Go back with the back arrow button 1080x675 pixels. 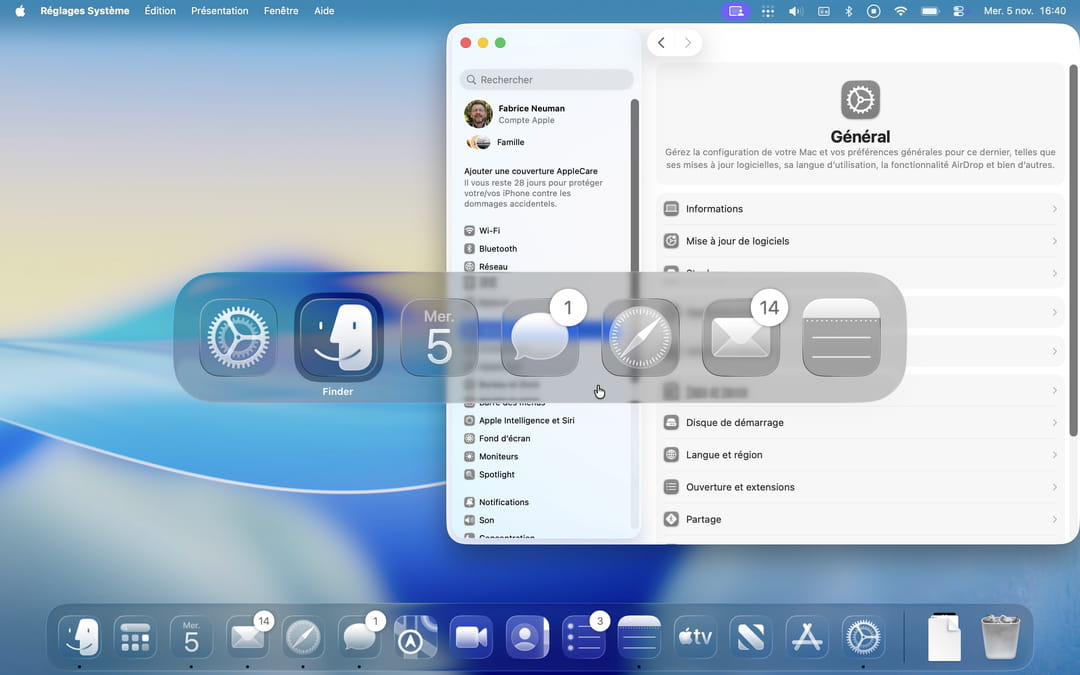click(x=661, y=43)
